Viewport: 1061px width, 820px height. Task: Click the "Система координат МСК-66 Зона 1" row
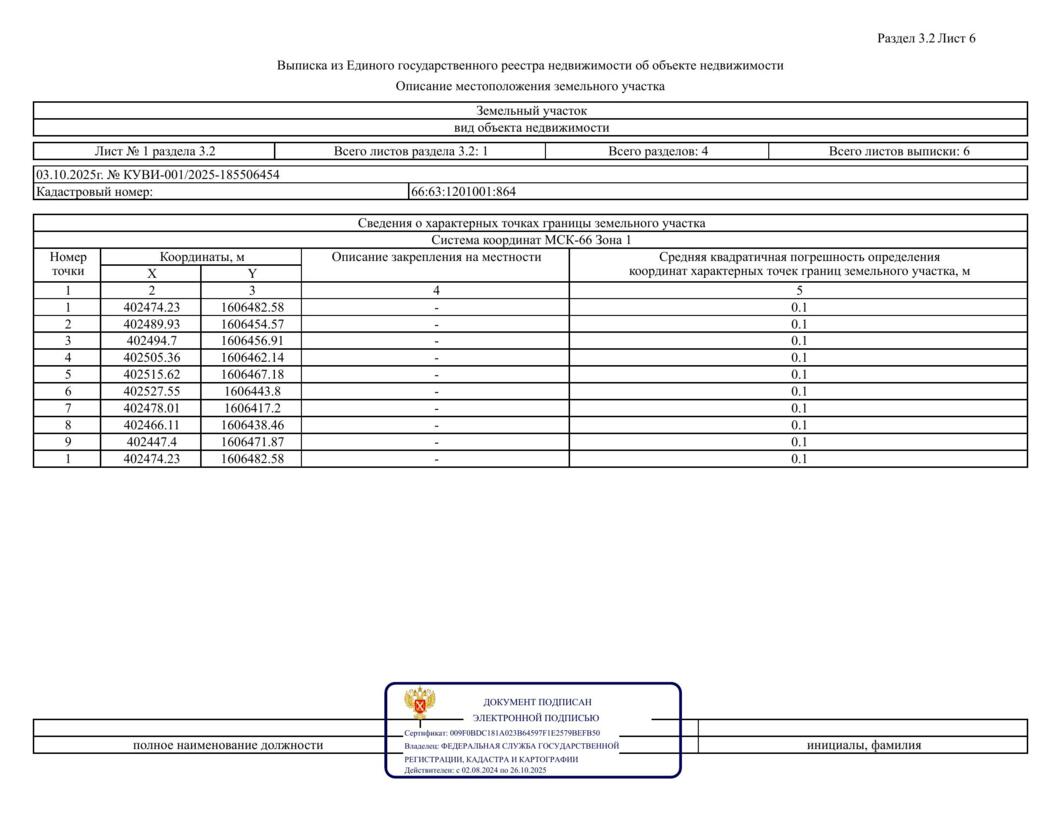tap(530, 240)
